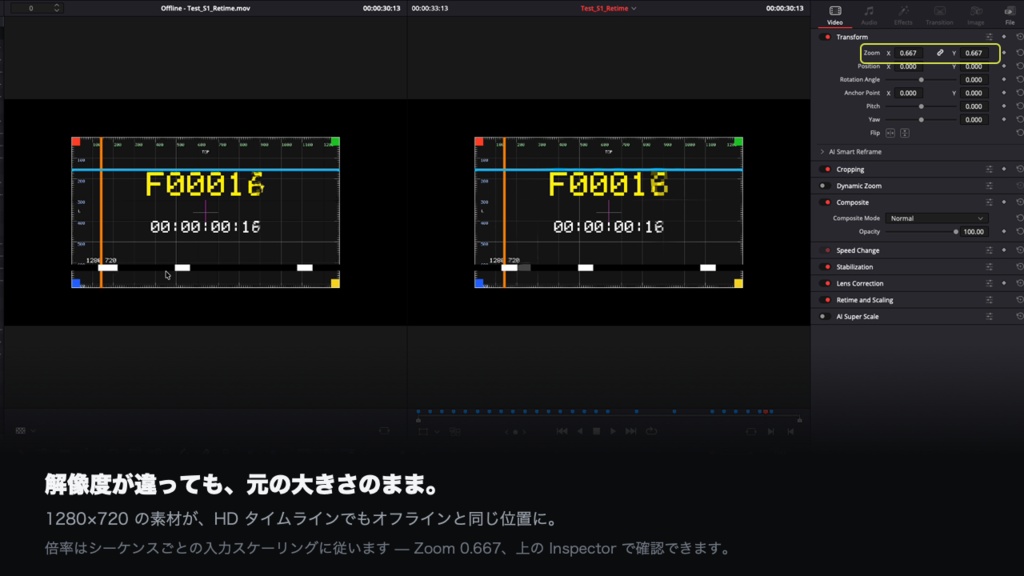Open the File inspector tab

pos(1010,14)
